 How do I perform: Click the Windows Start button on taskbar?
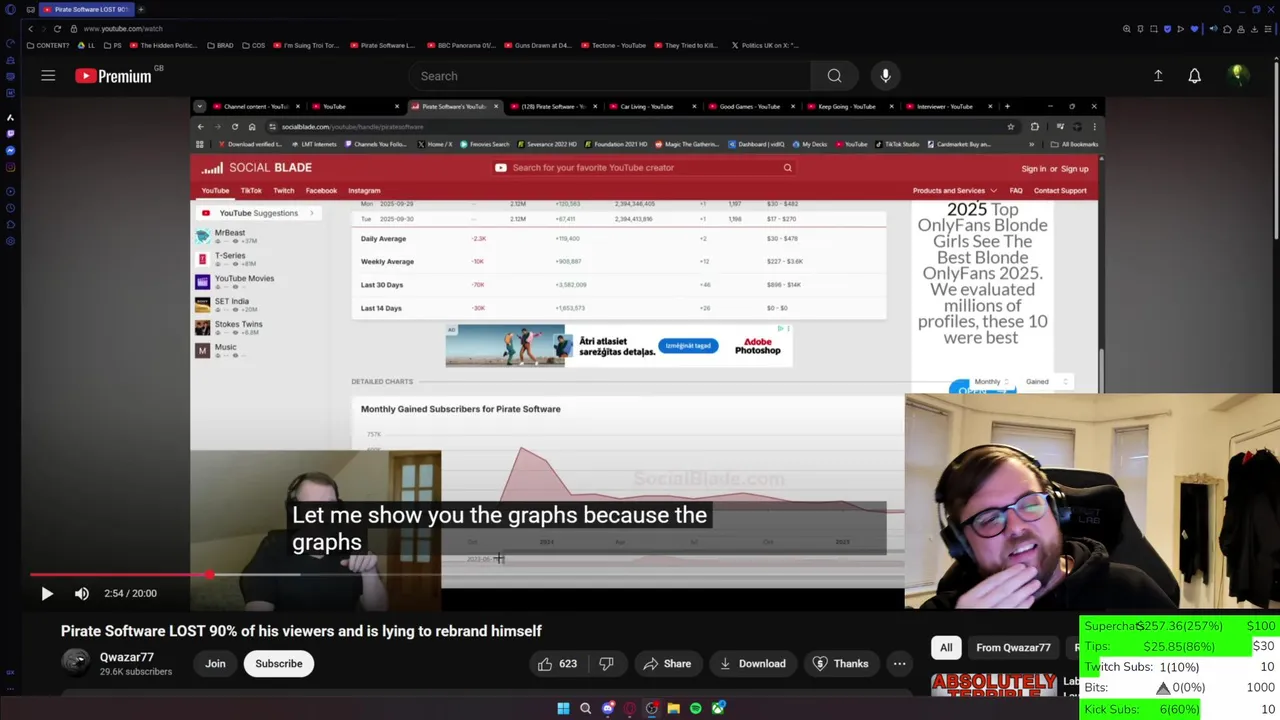(563, 708)
